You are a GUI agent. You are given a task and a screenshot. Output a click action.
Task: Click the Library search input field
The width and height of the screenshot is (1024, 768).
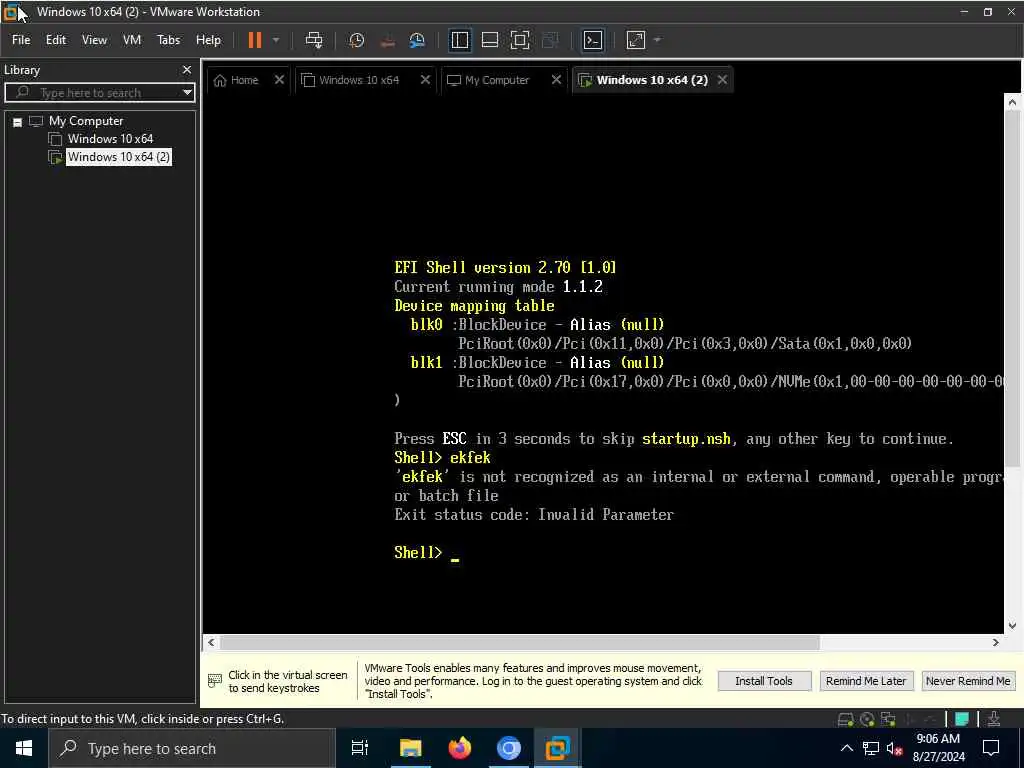pos(91,93)
